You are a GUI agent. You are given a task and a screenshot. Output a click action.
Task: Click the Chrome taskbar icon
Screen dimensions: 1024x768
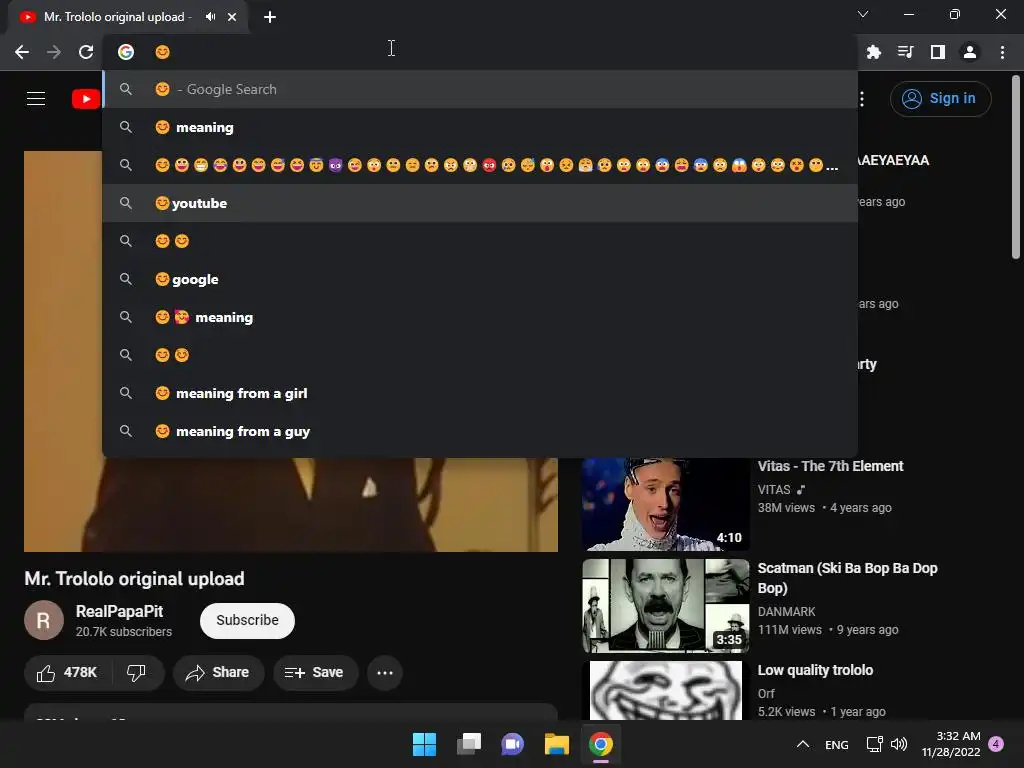[601, 744]
